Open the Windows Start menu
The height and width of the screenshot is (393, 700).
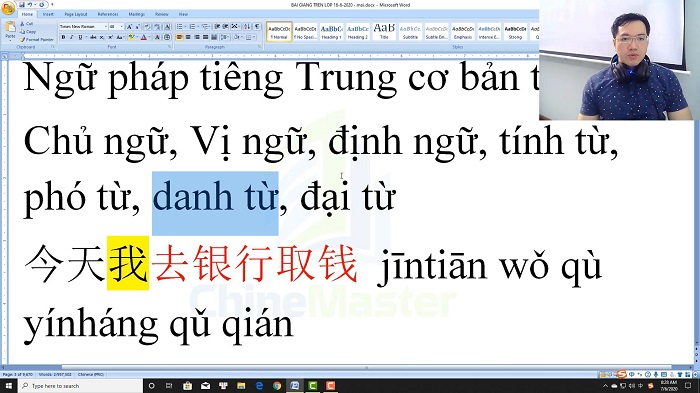click(x=8, y=386)
